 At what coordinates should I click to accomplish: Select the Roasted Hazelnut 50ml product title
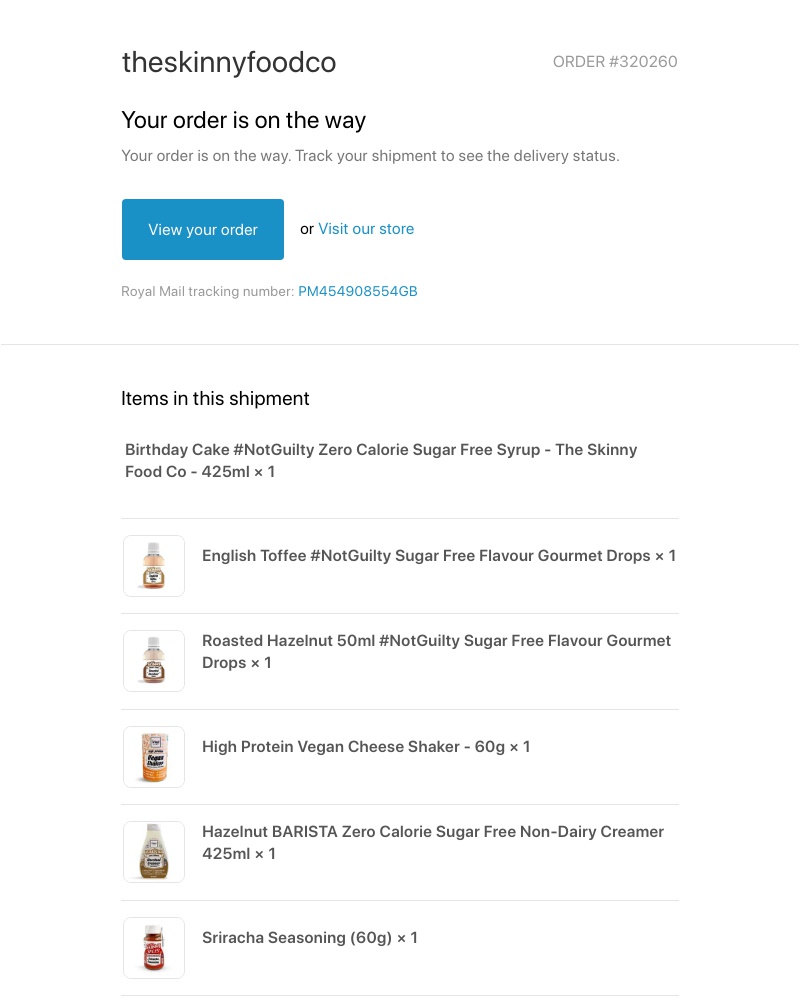(437, 651)
